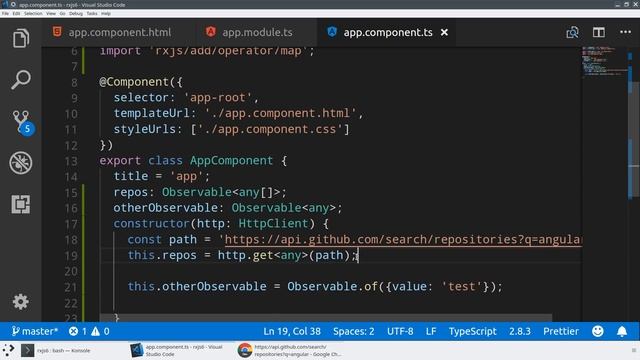
Task: Switch to the Google Chrome taskbar entry
Action: point(291,350)
